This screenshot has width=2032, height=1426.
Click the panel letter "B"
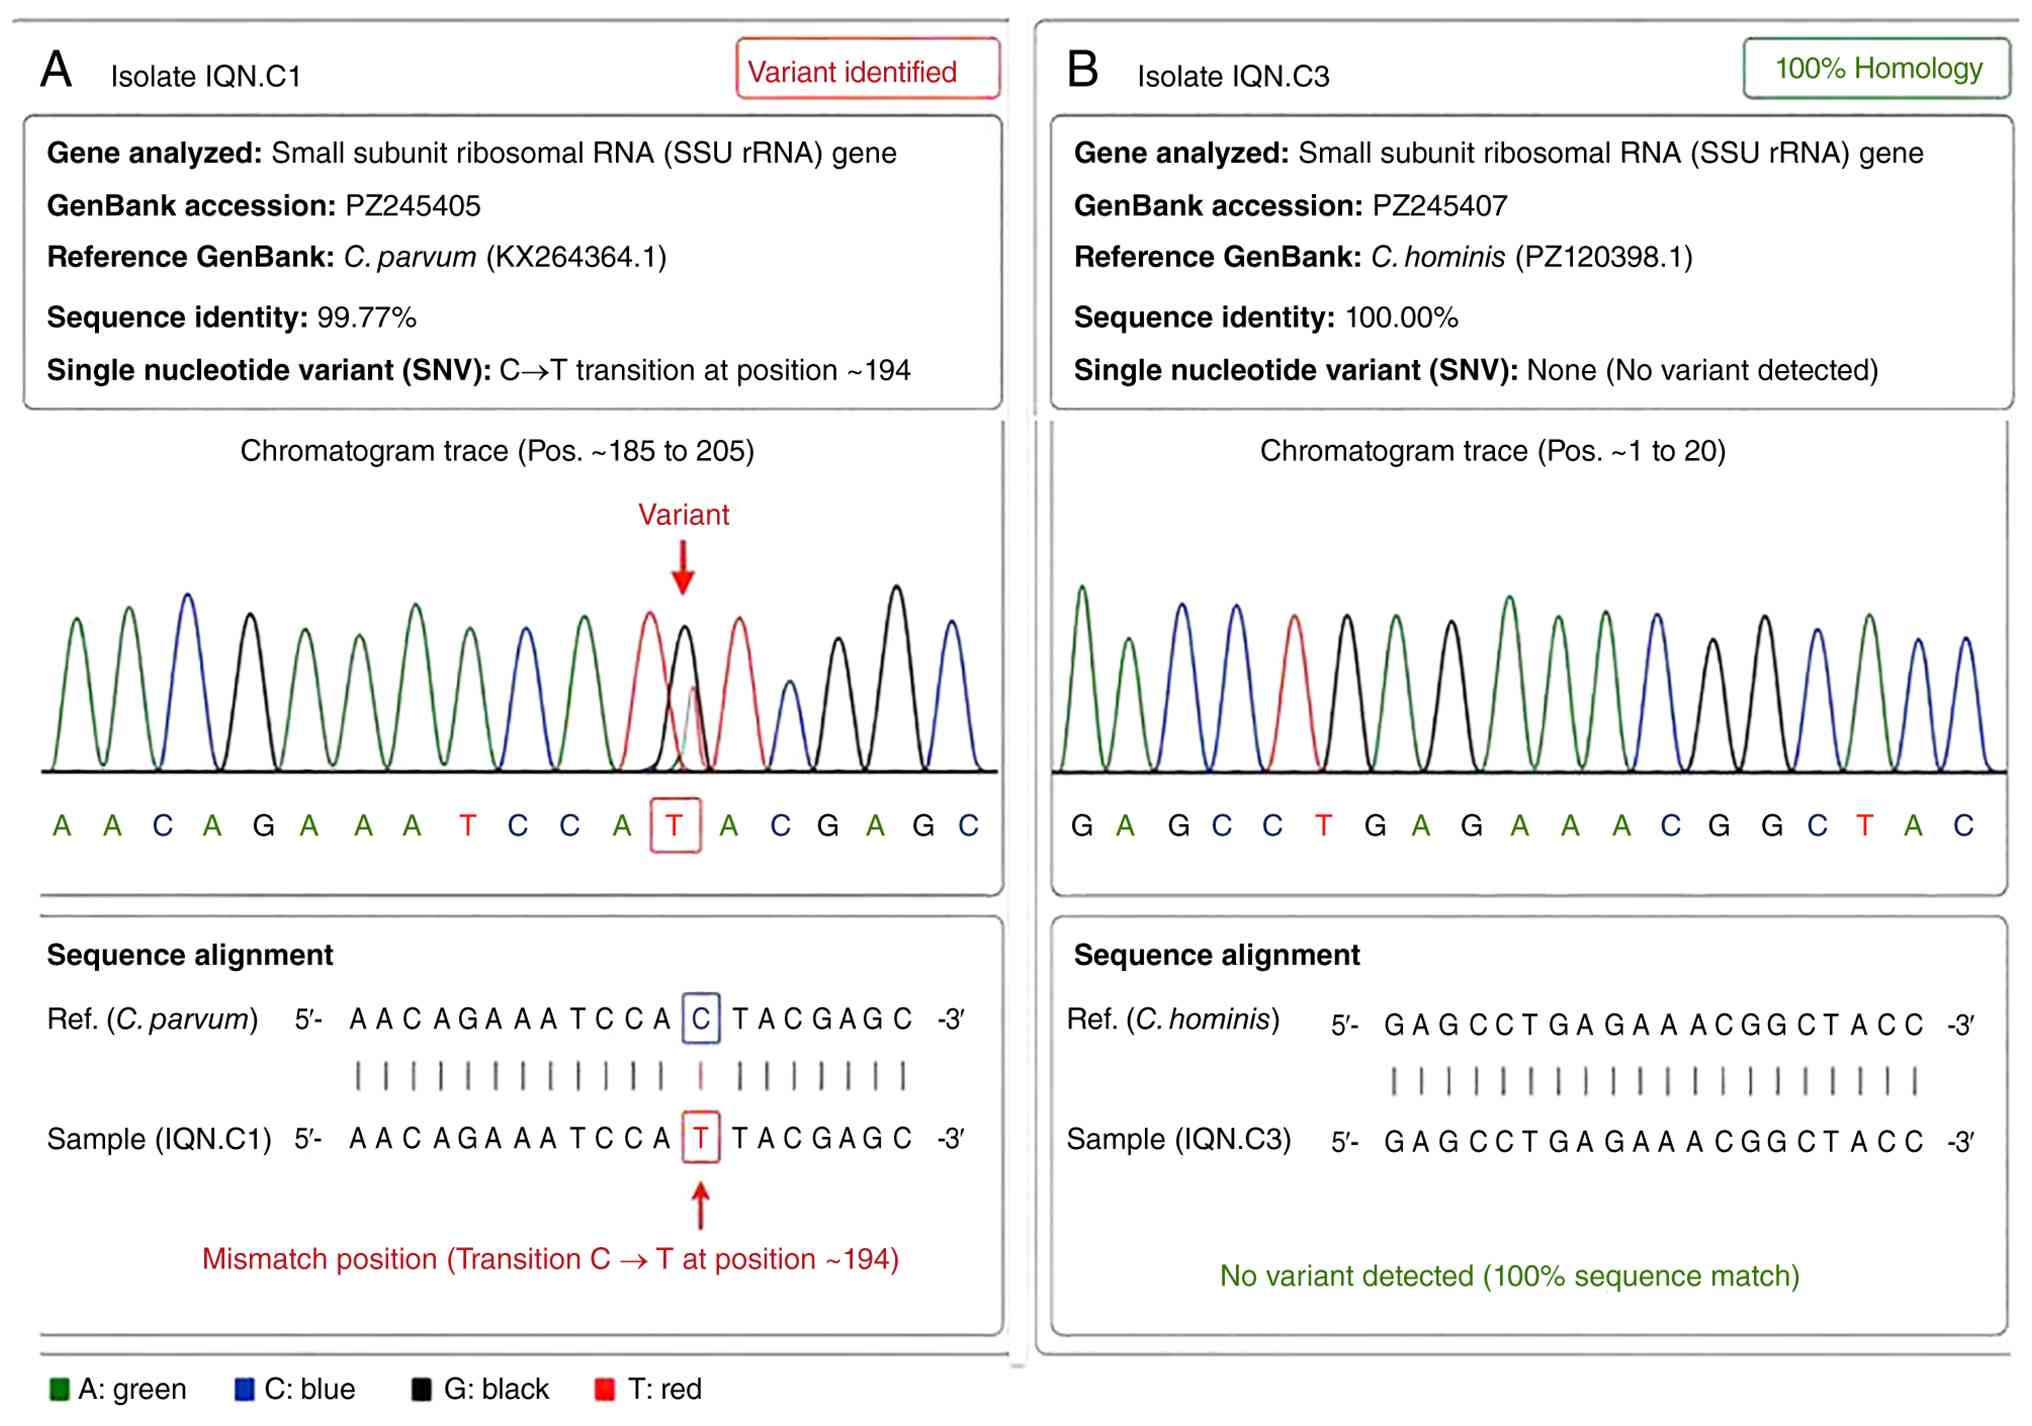pyautogui.click(x=1083, y=70)
